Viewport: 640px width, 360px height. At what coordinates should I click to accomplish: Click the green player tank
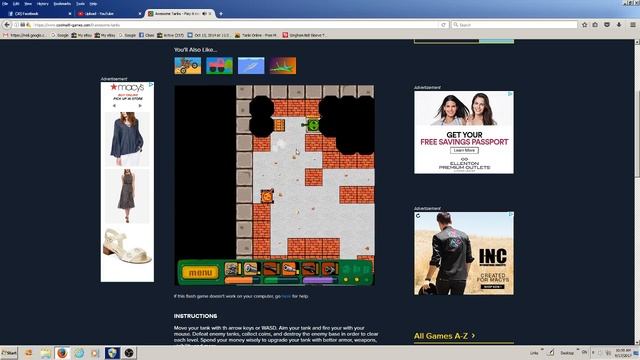coord(312,124)
